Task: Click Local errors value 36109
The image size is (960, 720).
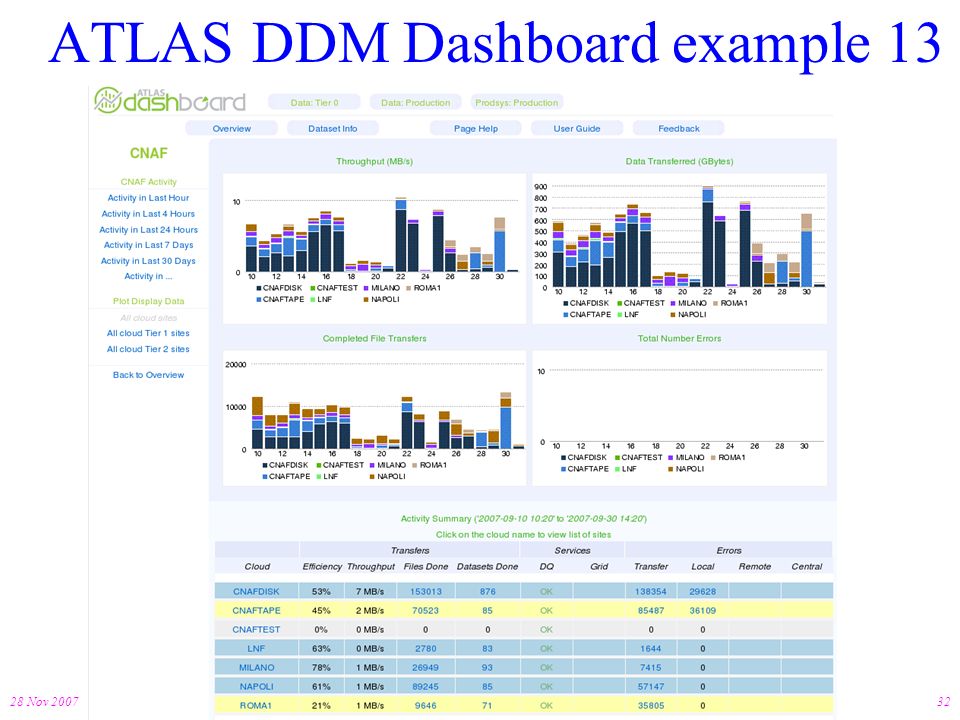Action: (x=702, y=610)
